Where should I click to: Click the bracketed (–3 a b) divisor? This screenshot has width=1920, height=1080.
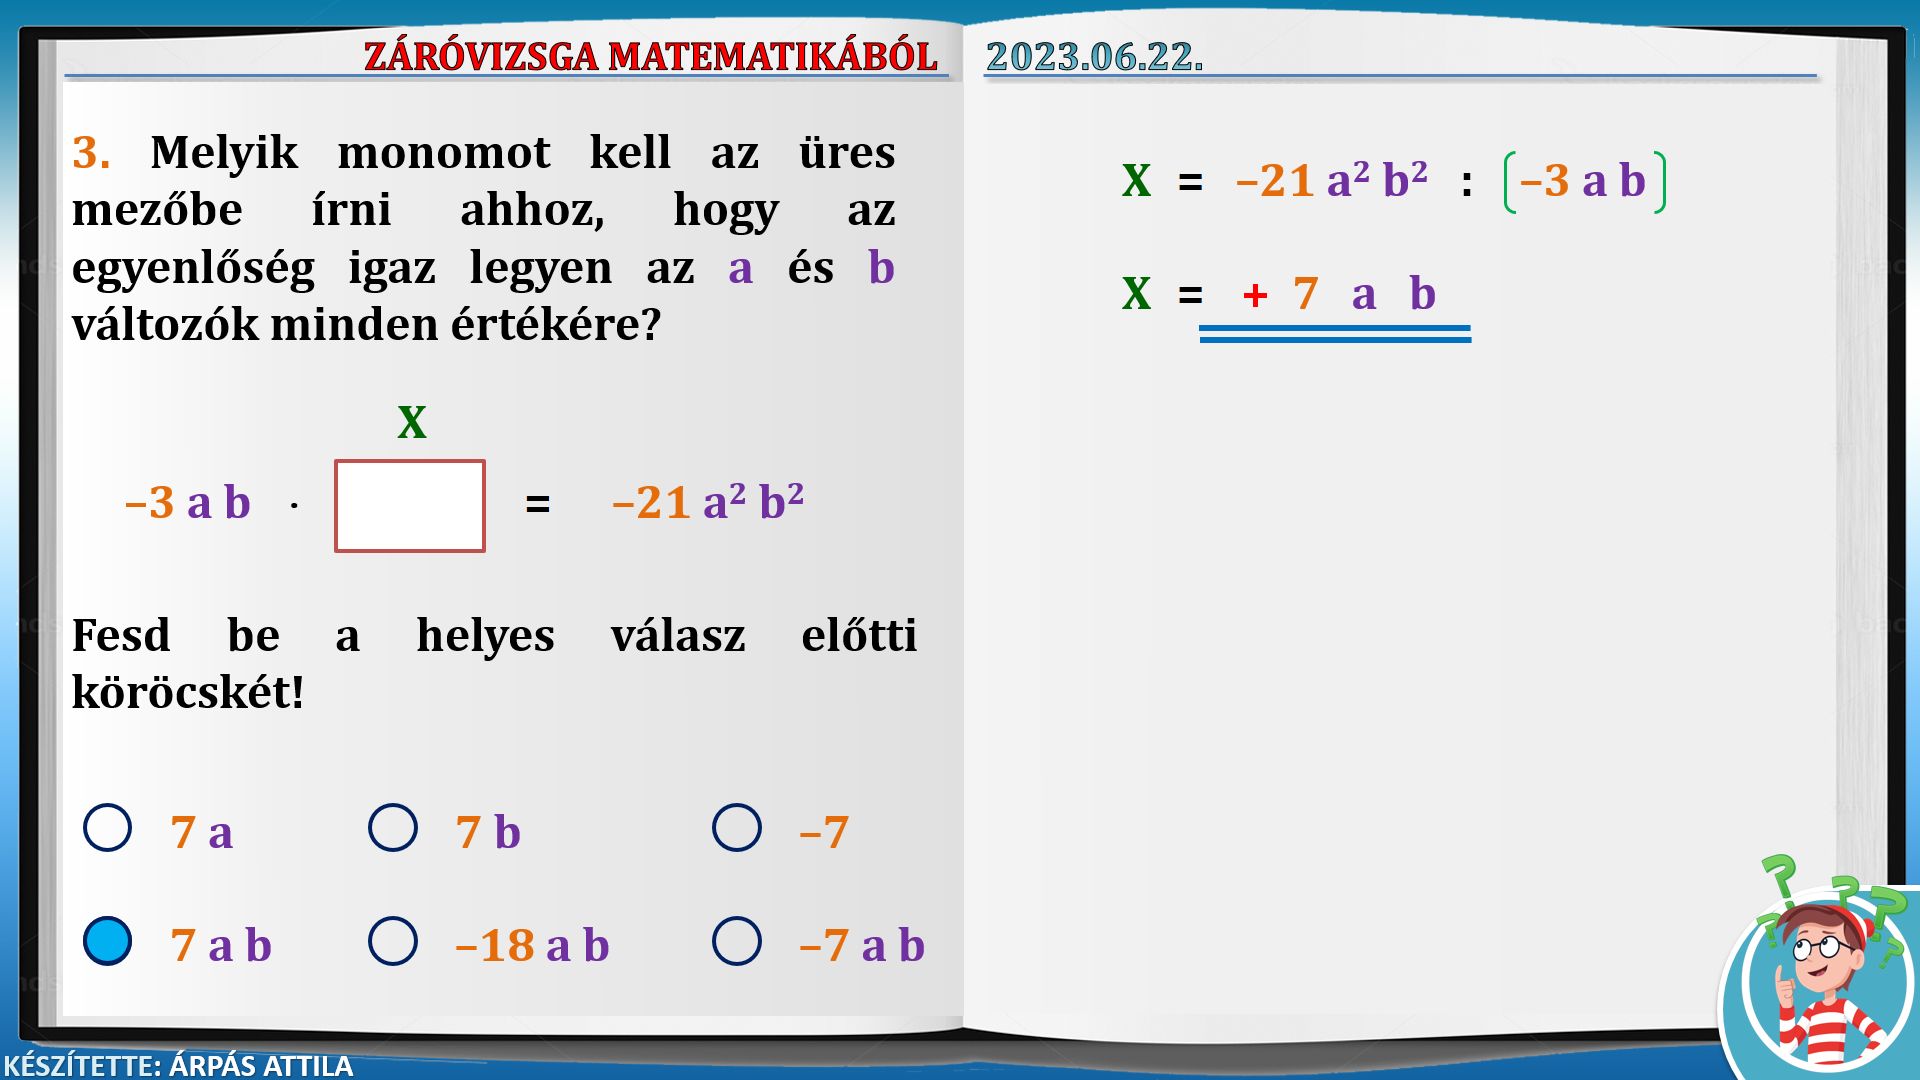click(x=1585, y=182)
